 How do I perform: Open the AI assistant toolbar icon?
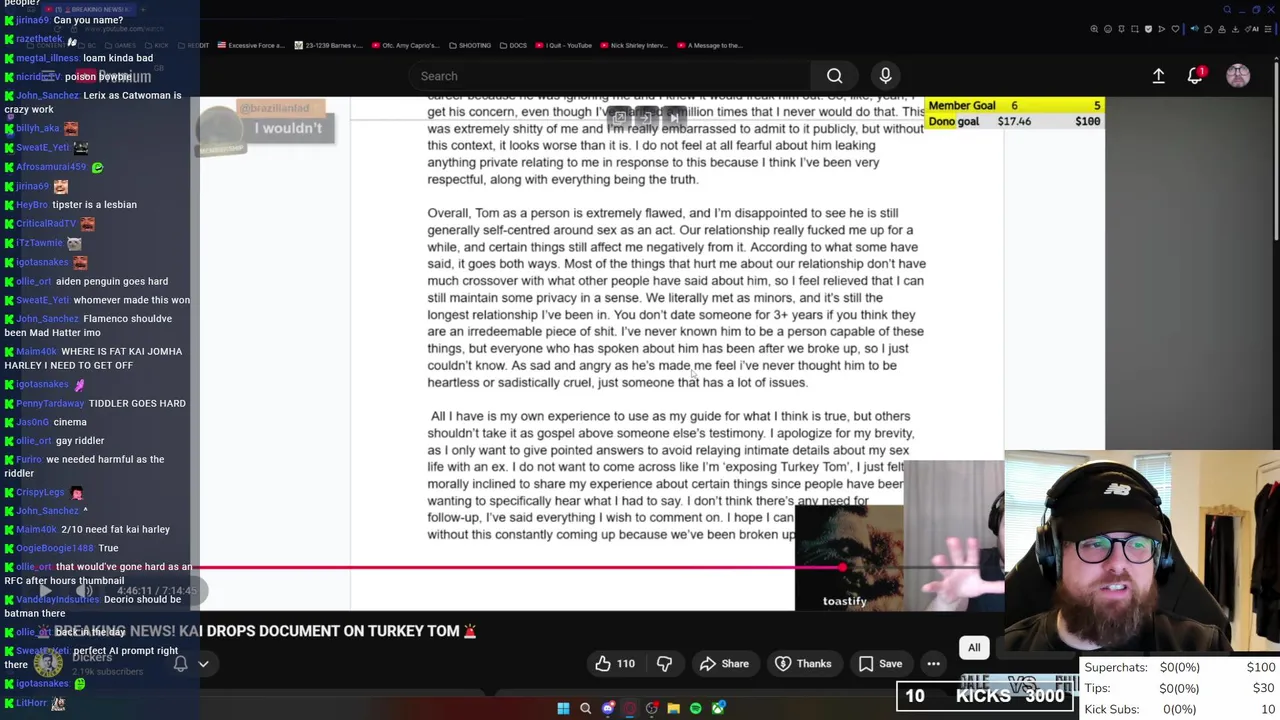(1252, 29)
